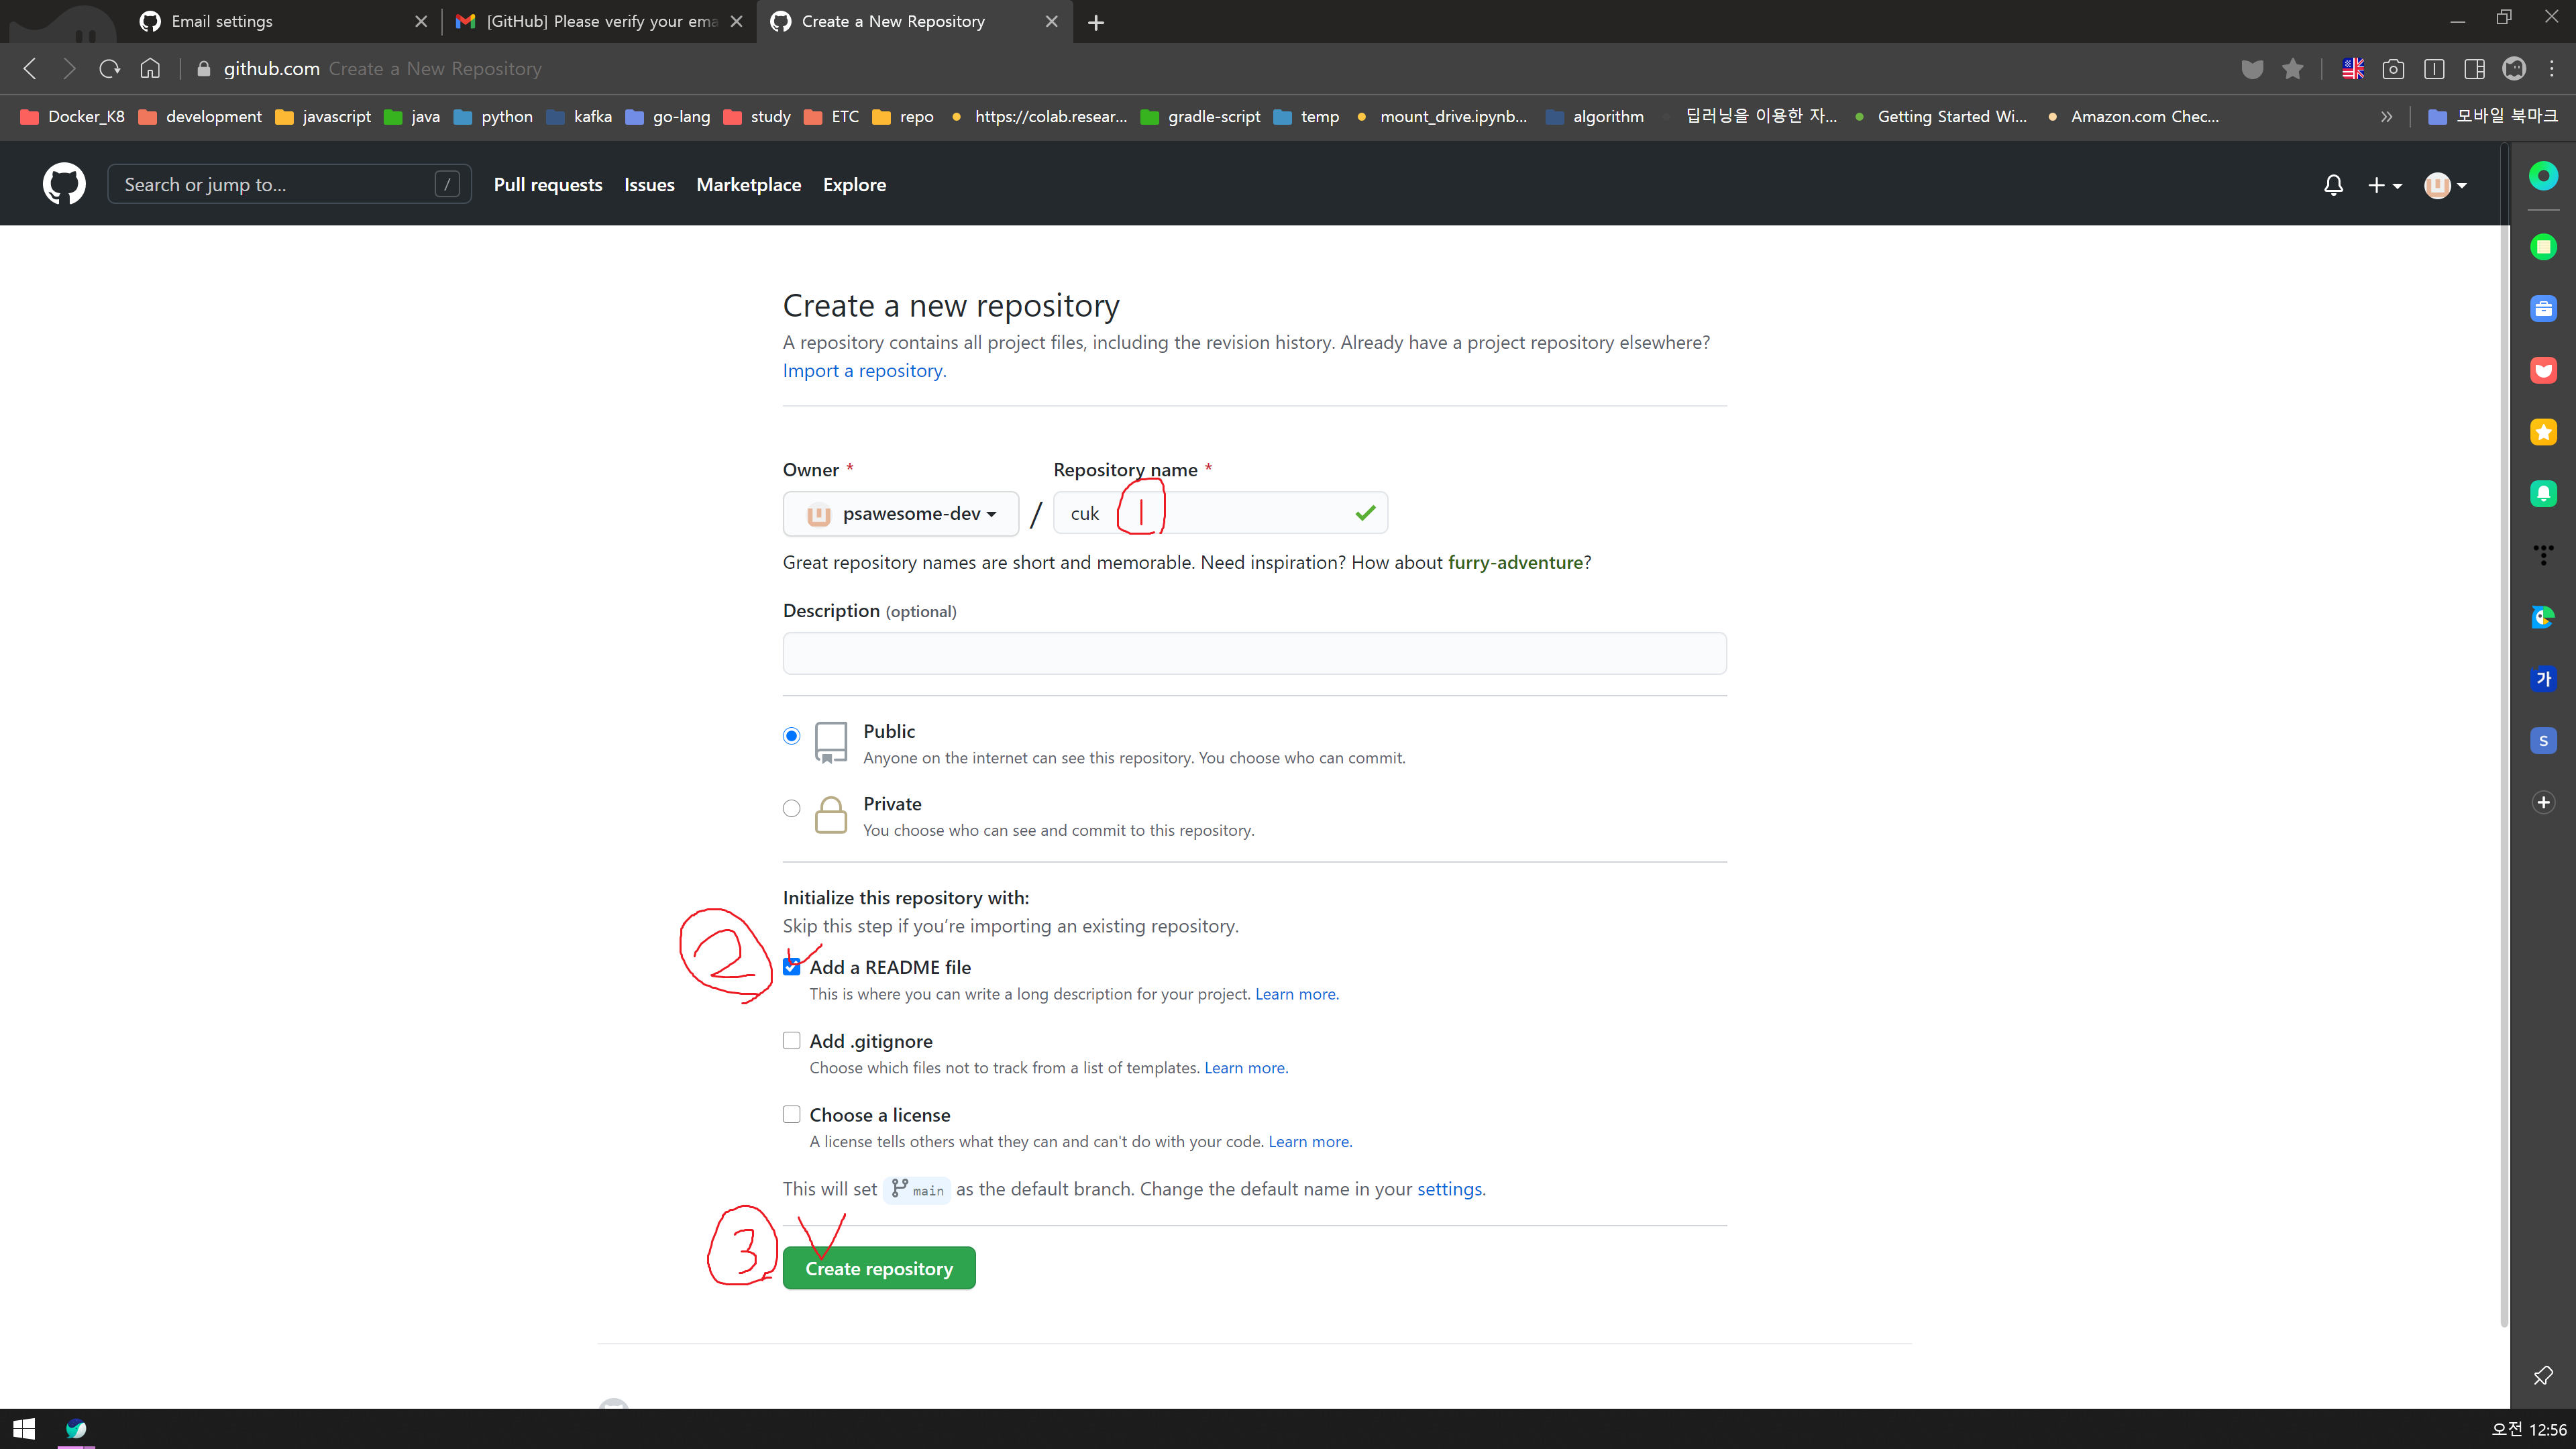
Task: Switch to the Email settings tab
Action: click(x=222, y=21)
